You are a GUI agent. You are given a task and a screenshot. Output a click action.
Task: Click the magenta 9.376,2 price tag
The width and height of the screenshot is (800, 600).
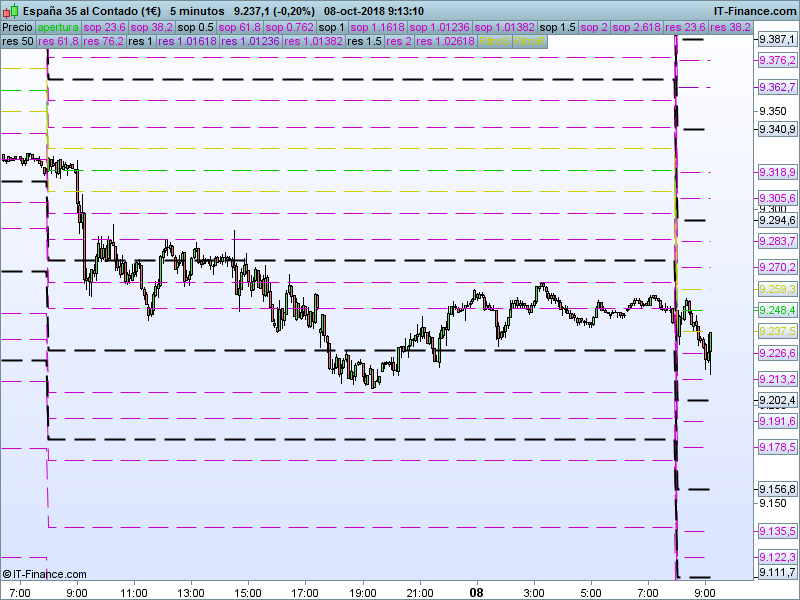click(777, 60)
